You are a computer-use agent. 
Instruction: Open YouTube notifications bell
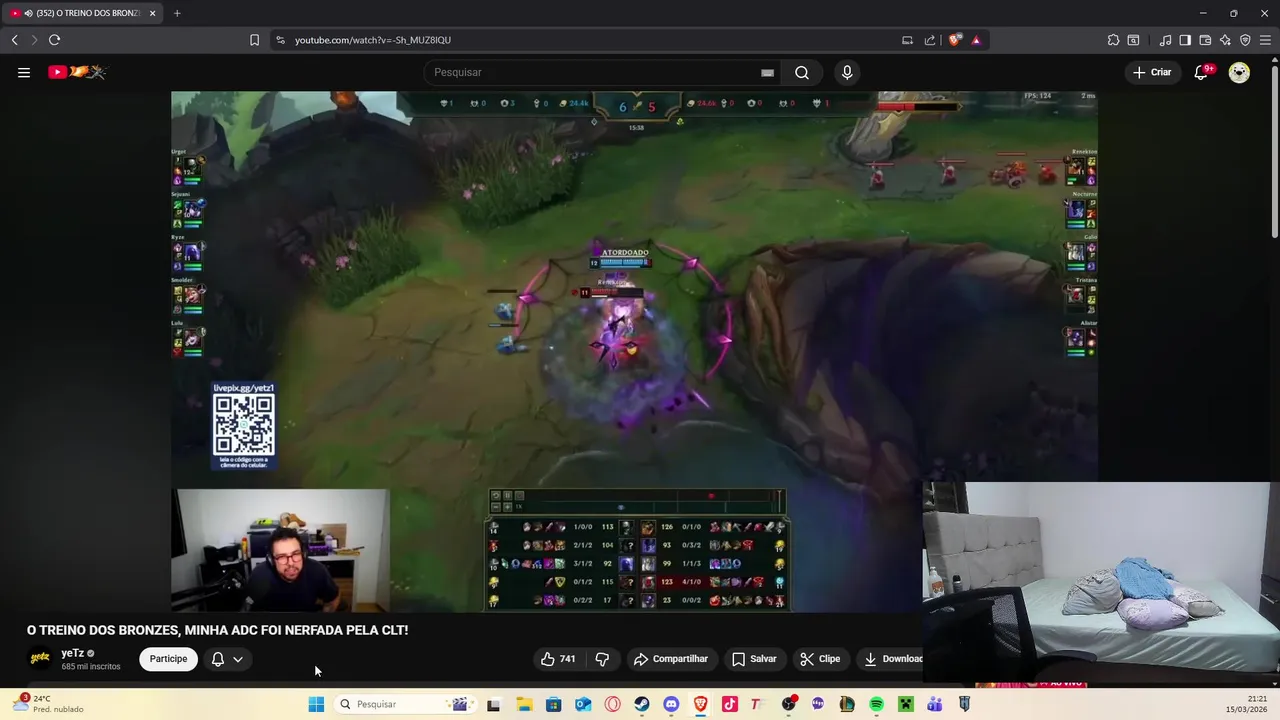click(1202, 72)
